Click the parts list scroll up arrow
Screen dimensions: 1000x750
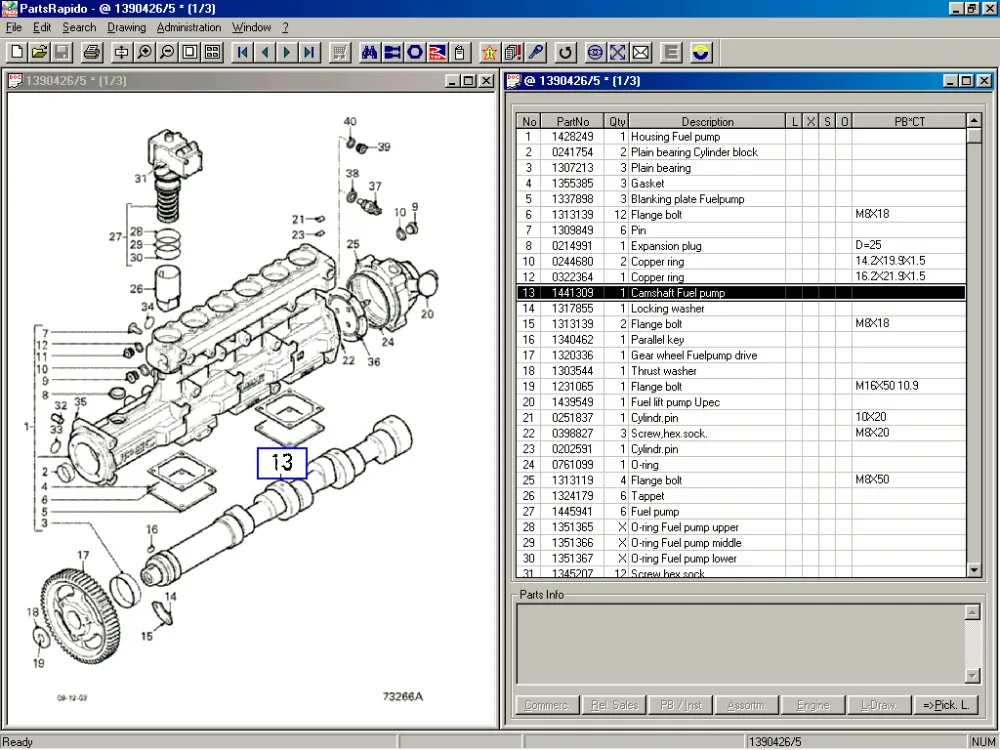974,121
